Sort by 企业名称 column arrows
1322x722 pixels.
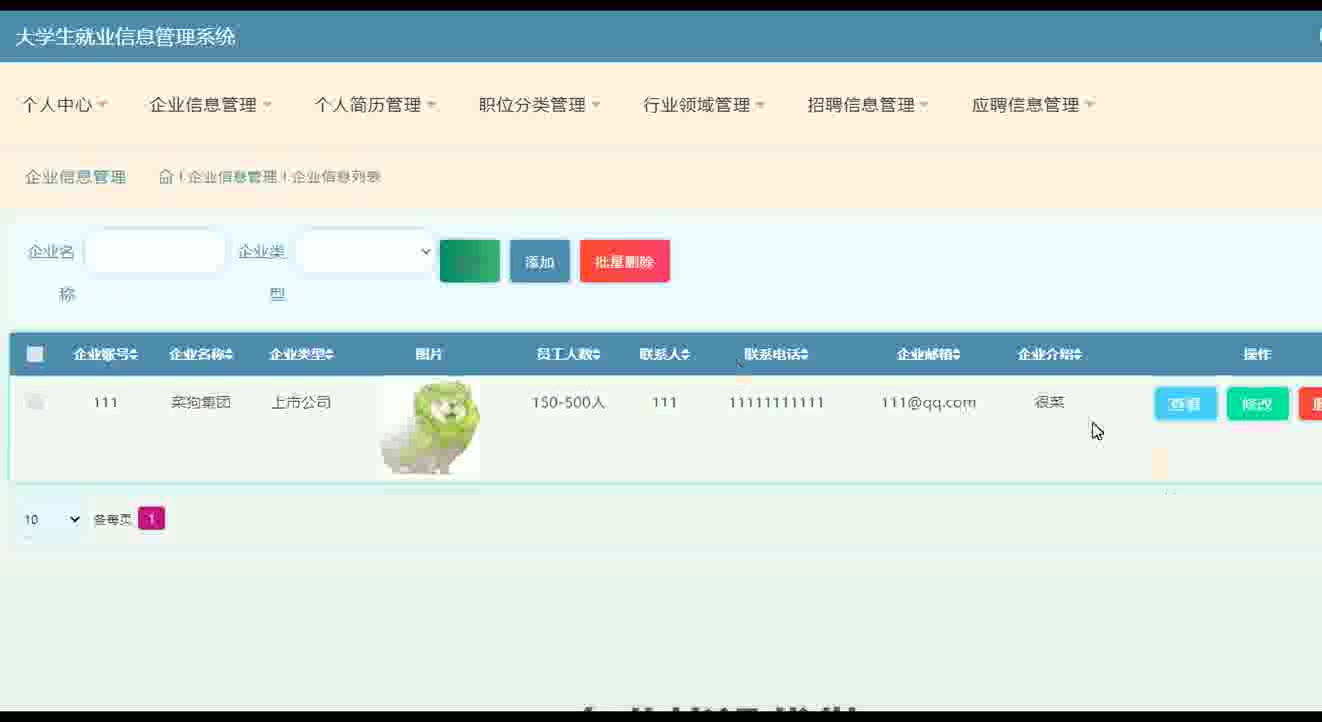tap(229, 354)
